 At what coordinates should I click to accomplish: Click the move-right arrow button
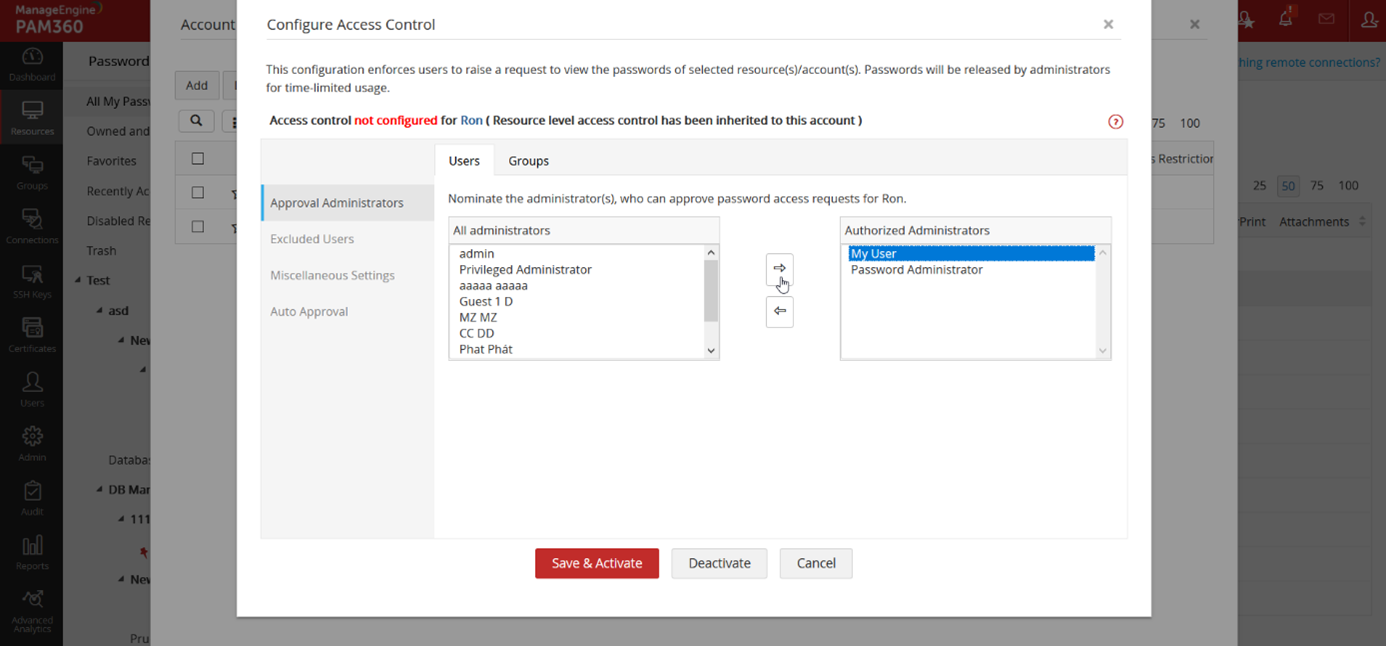(x=779, y=268)
